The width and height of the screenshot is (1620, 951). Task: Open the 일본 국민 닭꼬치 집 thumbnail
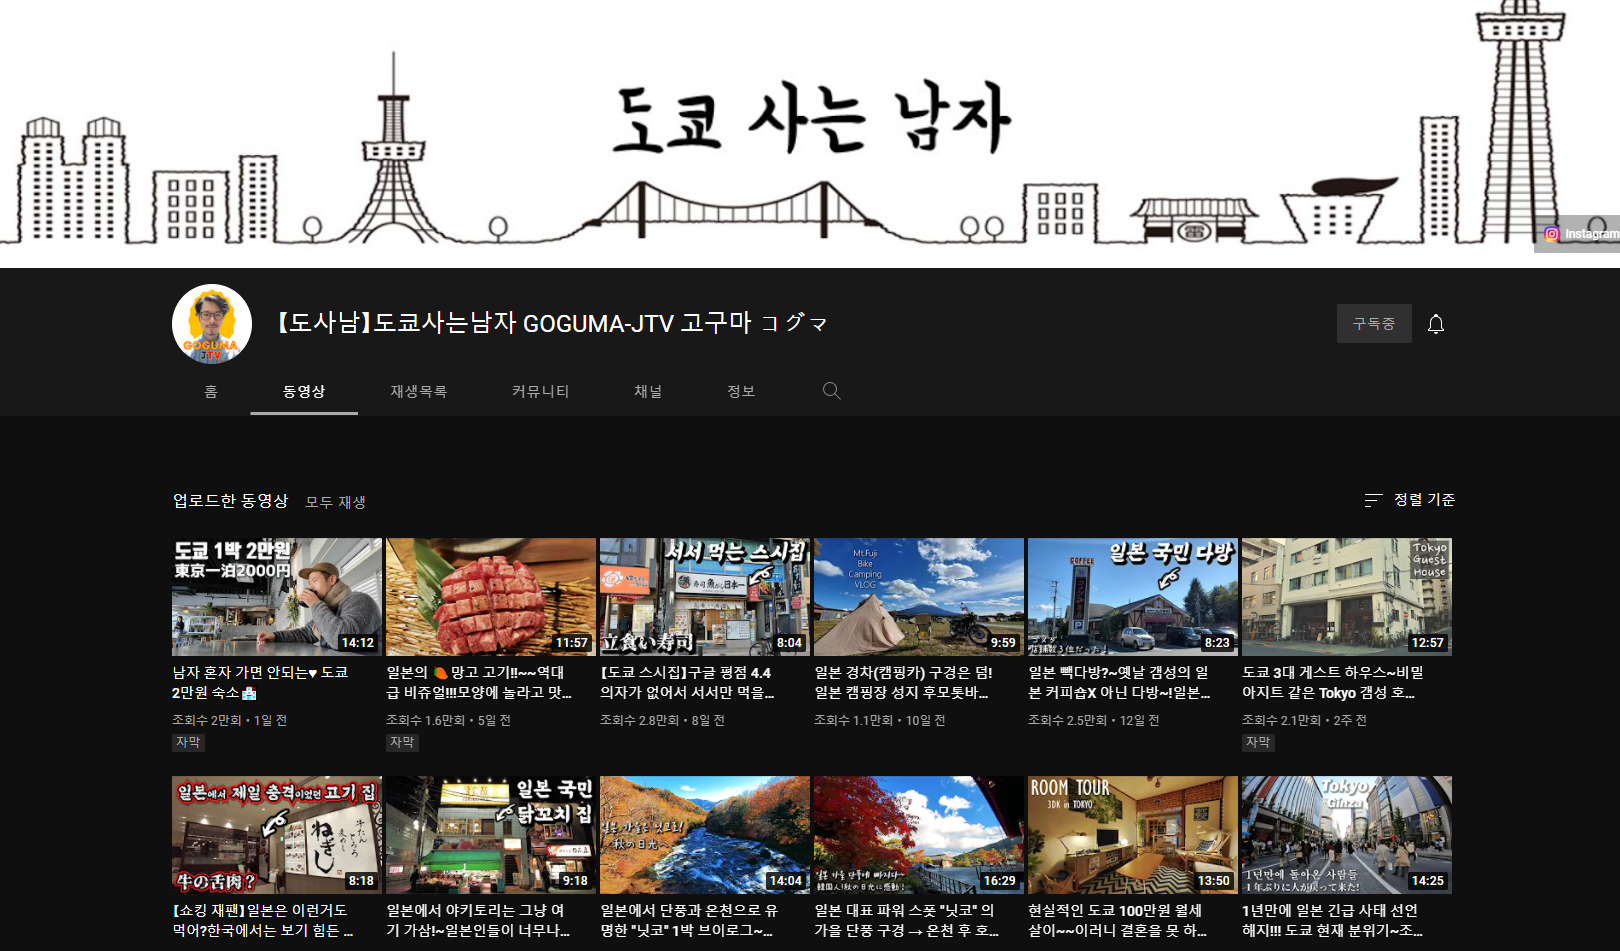[x=491, y=835]
